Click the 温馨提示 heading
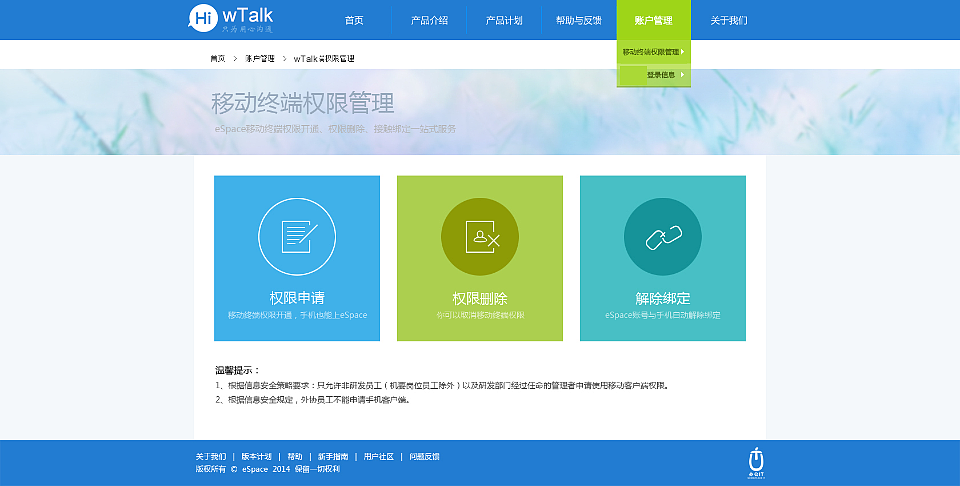This screenshot has width=960, height=486. pos(237,370)
